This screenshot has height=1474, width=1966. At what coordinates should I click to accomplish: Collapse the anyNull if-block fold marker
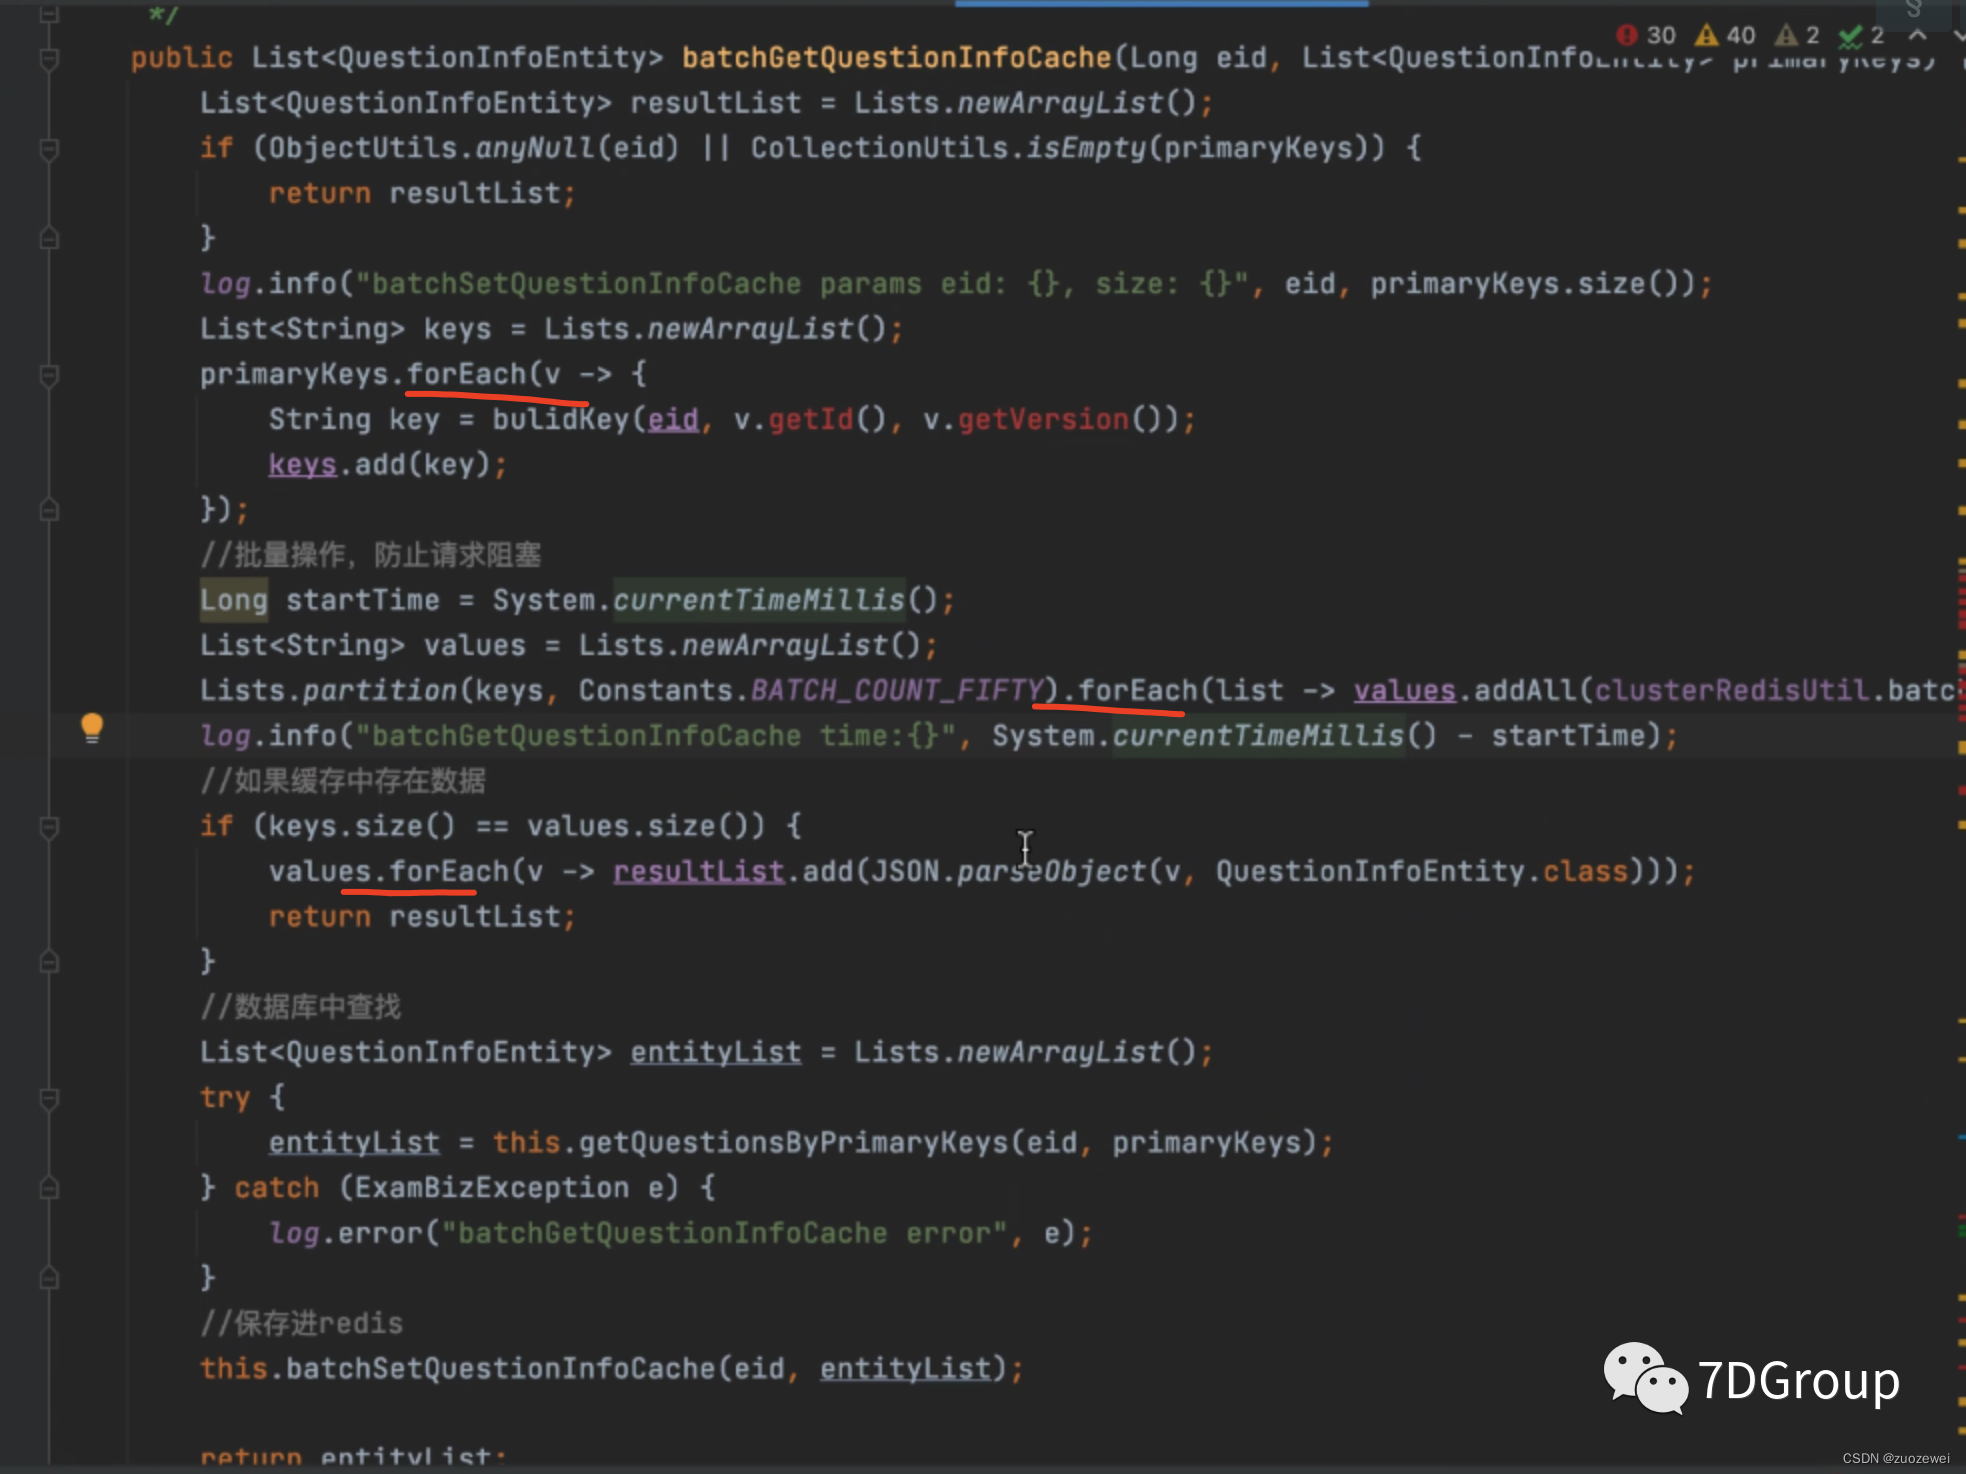click(x=49, y=149)
